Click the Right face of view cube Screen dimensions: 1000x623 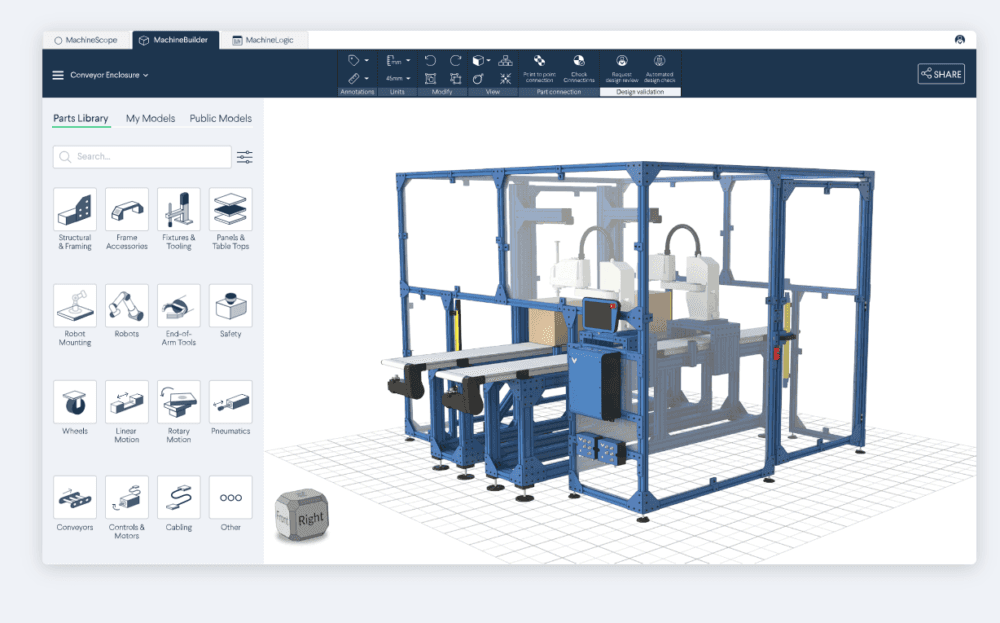point(311,518)
